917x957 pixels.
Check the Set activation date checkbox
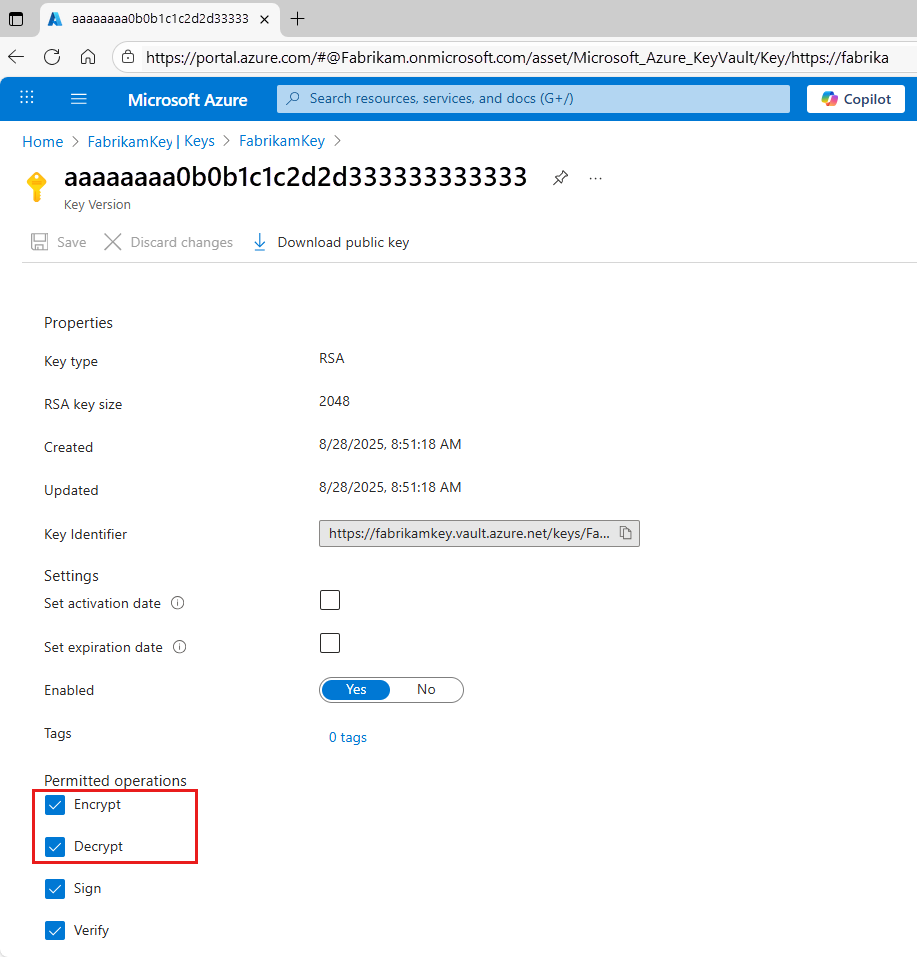point(329,599)
